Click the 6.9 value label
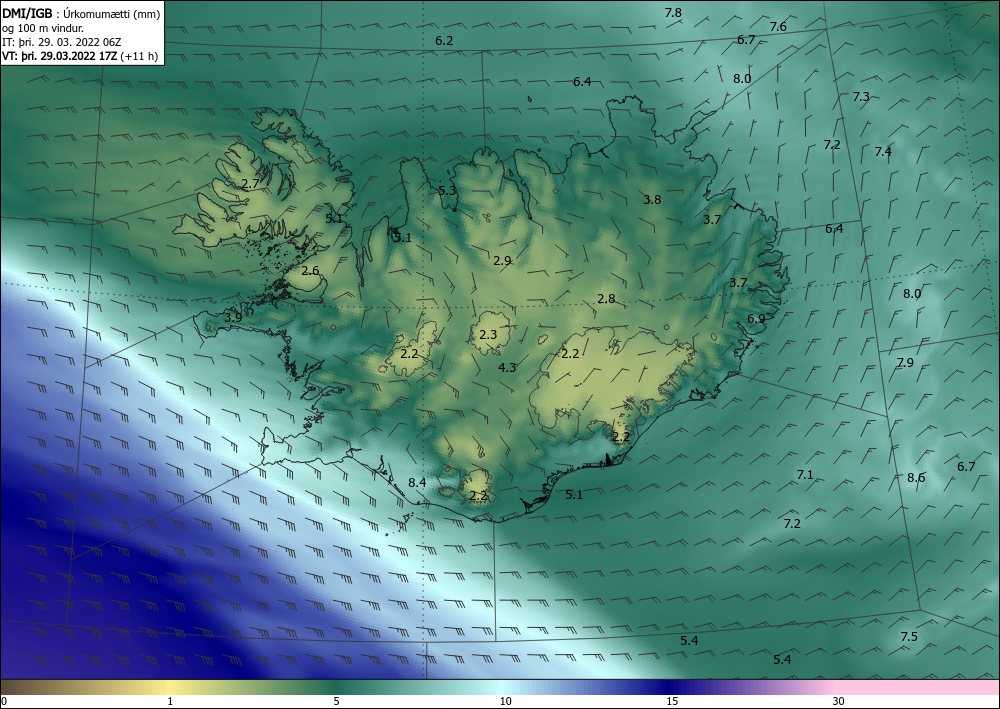 tap(756, 319)
